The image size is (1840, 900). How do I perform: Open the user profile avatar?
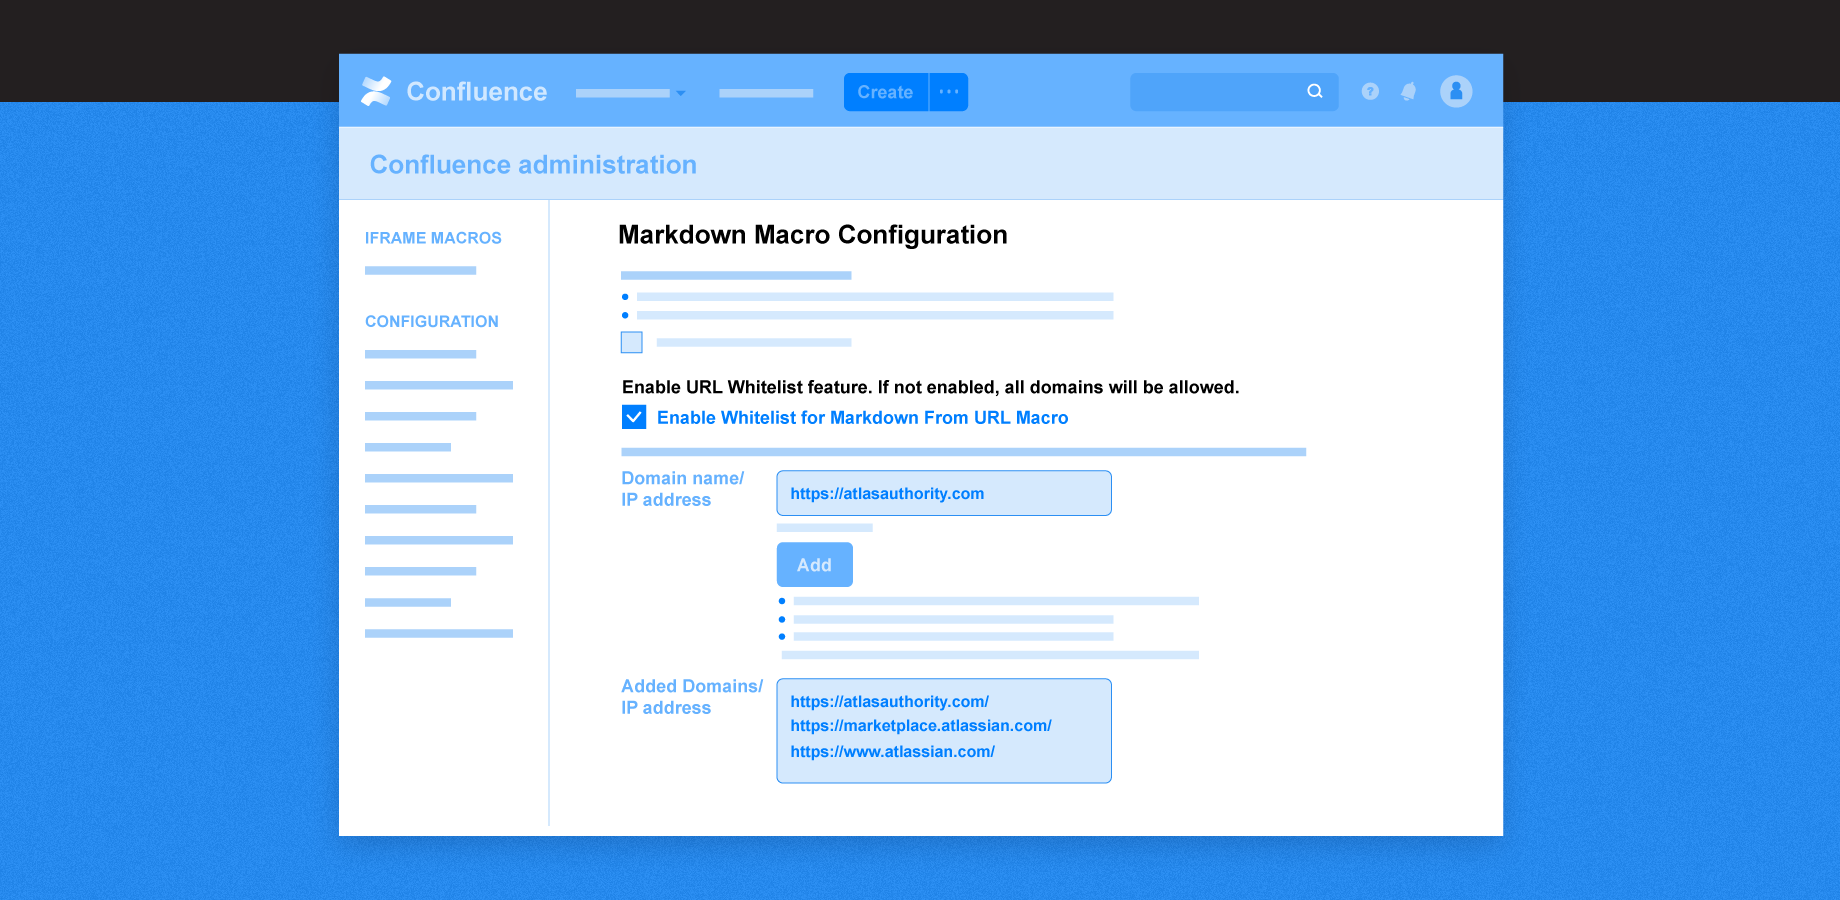coord(1456,91)
